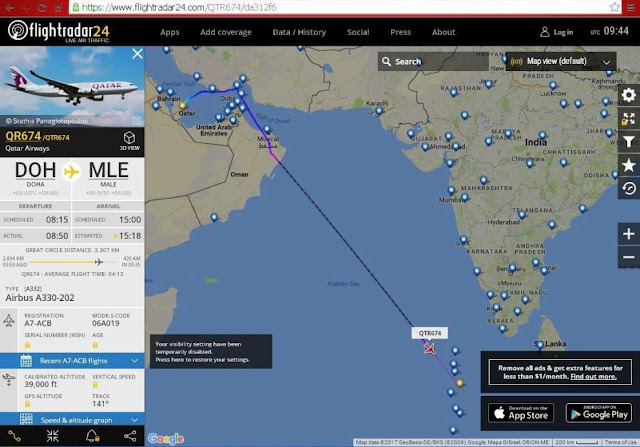The width and height of the screenshot is (640, 447).
Task: Expand Recent A7-ACB flights section
Action: point(72,361)
